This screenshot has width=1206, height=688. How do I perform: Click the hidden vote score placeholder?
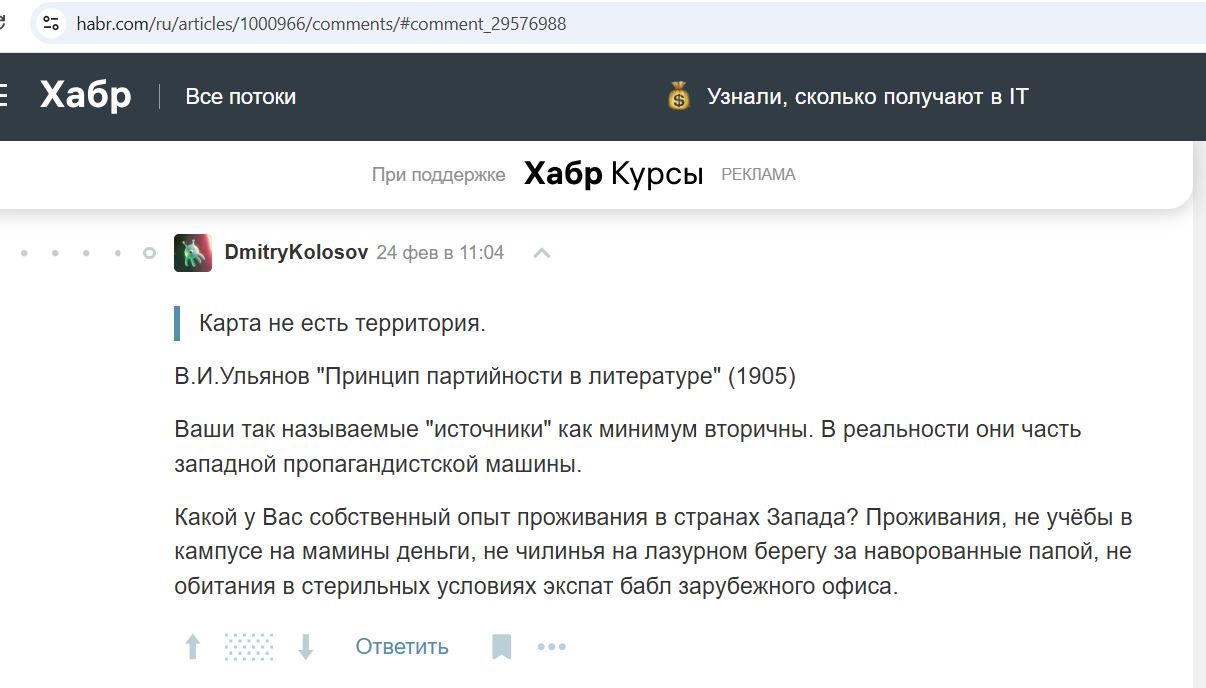tap(249, 647)
